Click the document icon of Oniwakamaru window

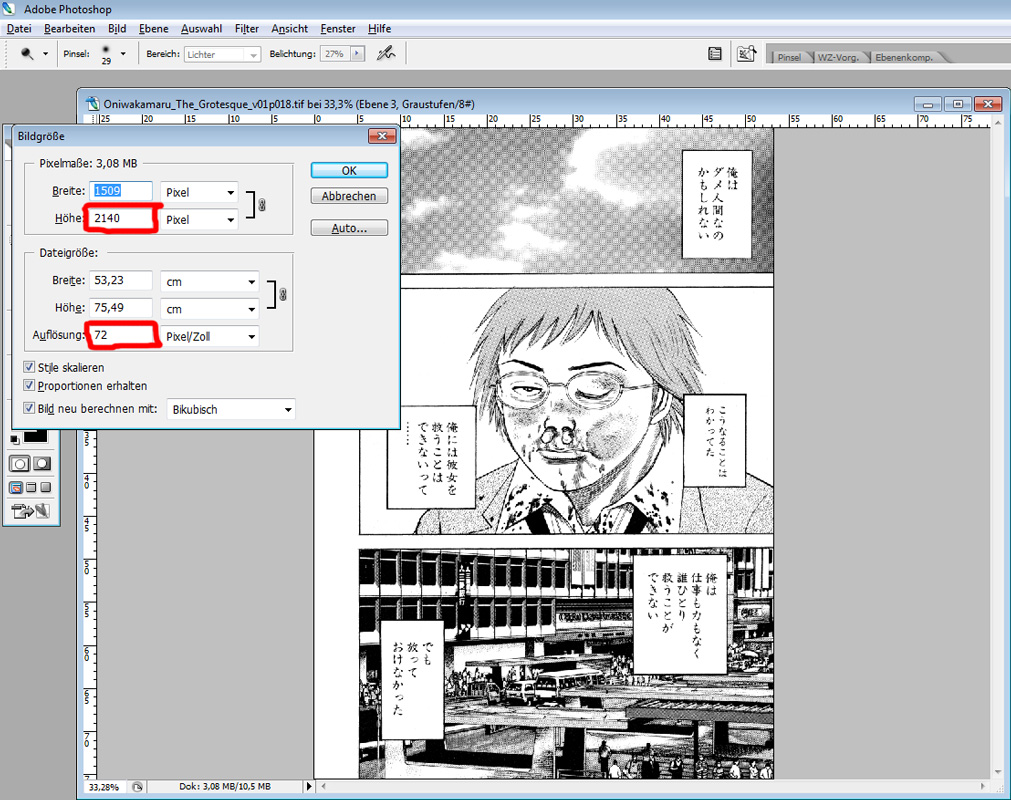pos(93,104)
